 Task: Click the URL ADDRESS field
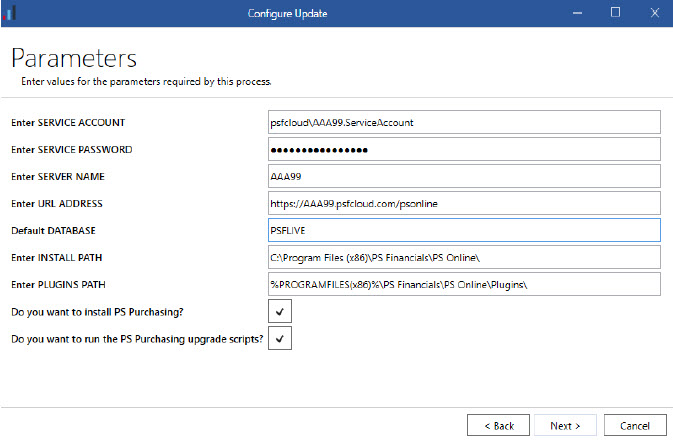coord(464,203)
